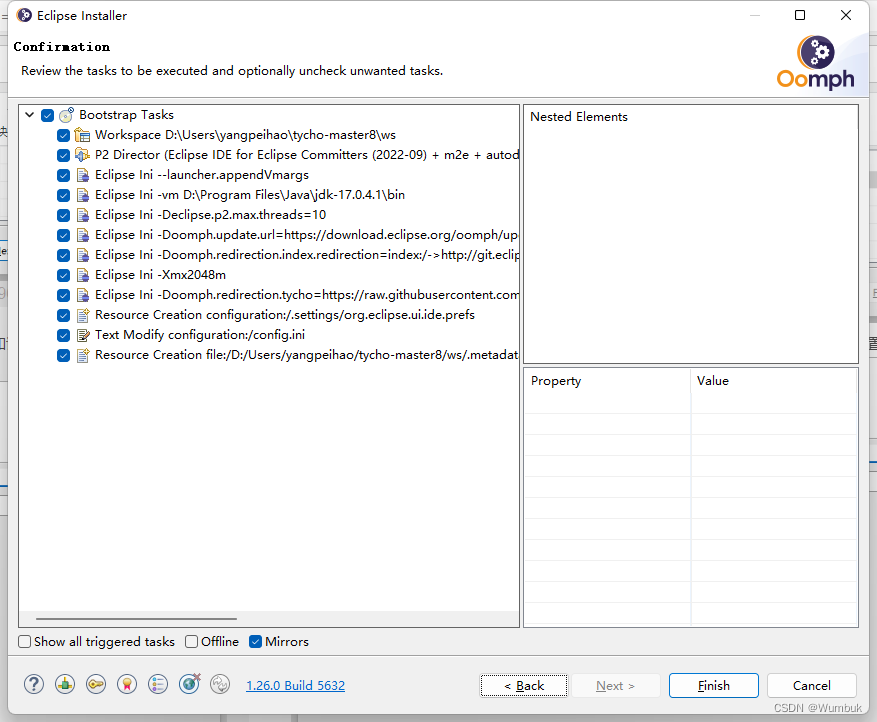Select the Workspace D:\Users\yangpeihao row text
The width and height of the screenshot is (877, 722).
(246, 135)
